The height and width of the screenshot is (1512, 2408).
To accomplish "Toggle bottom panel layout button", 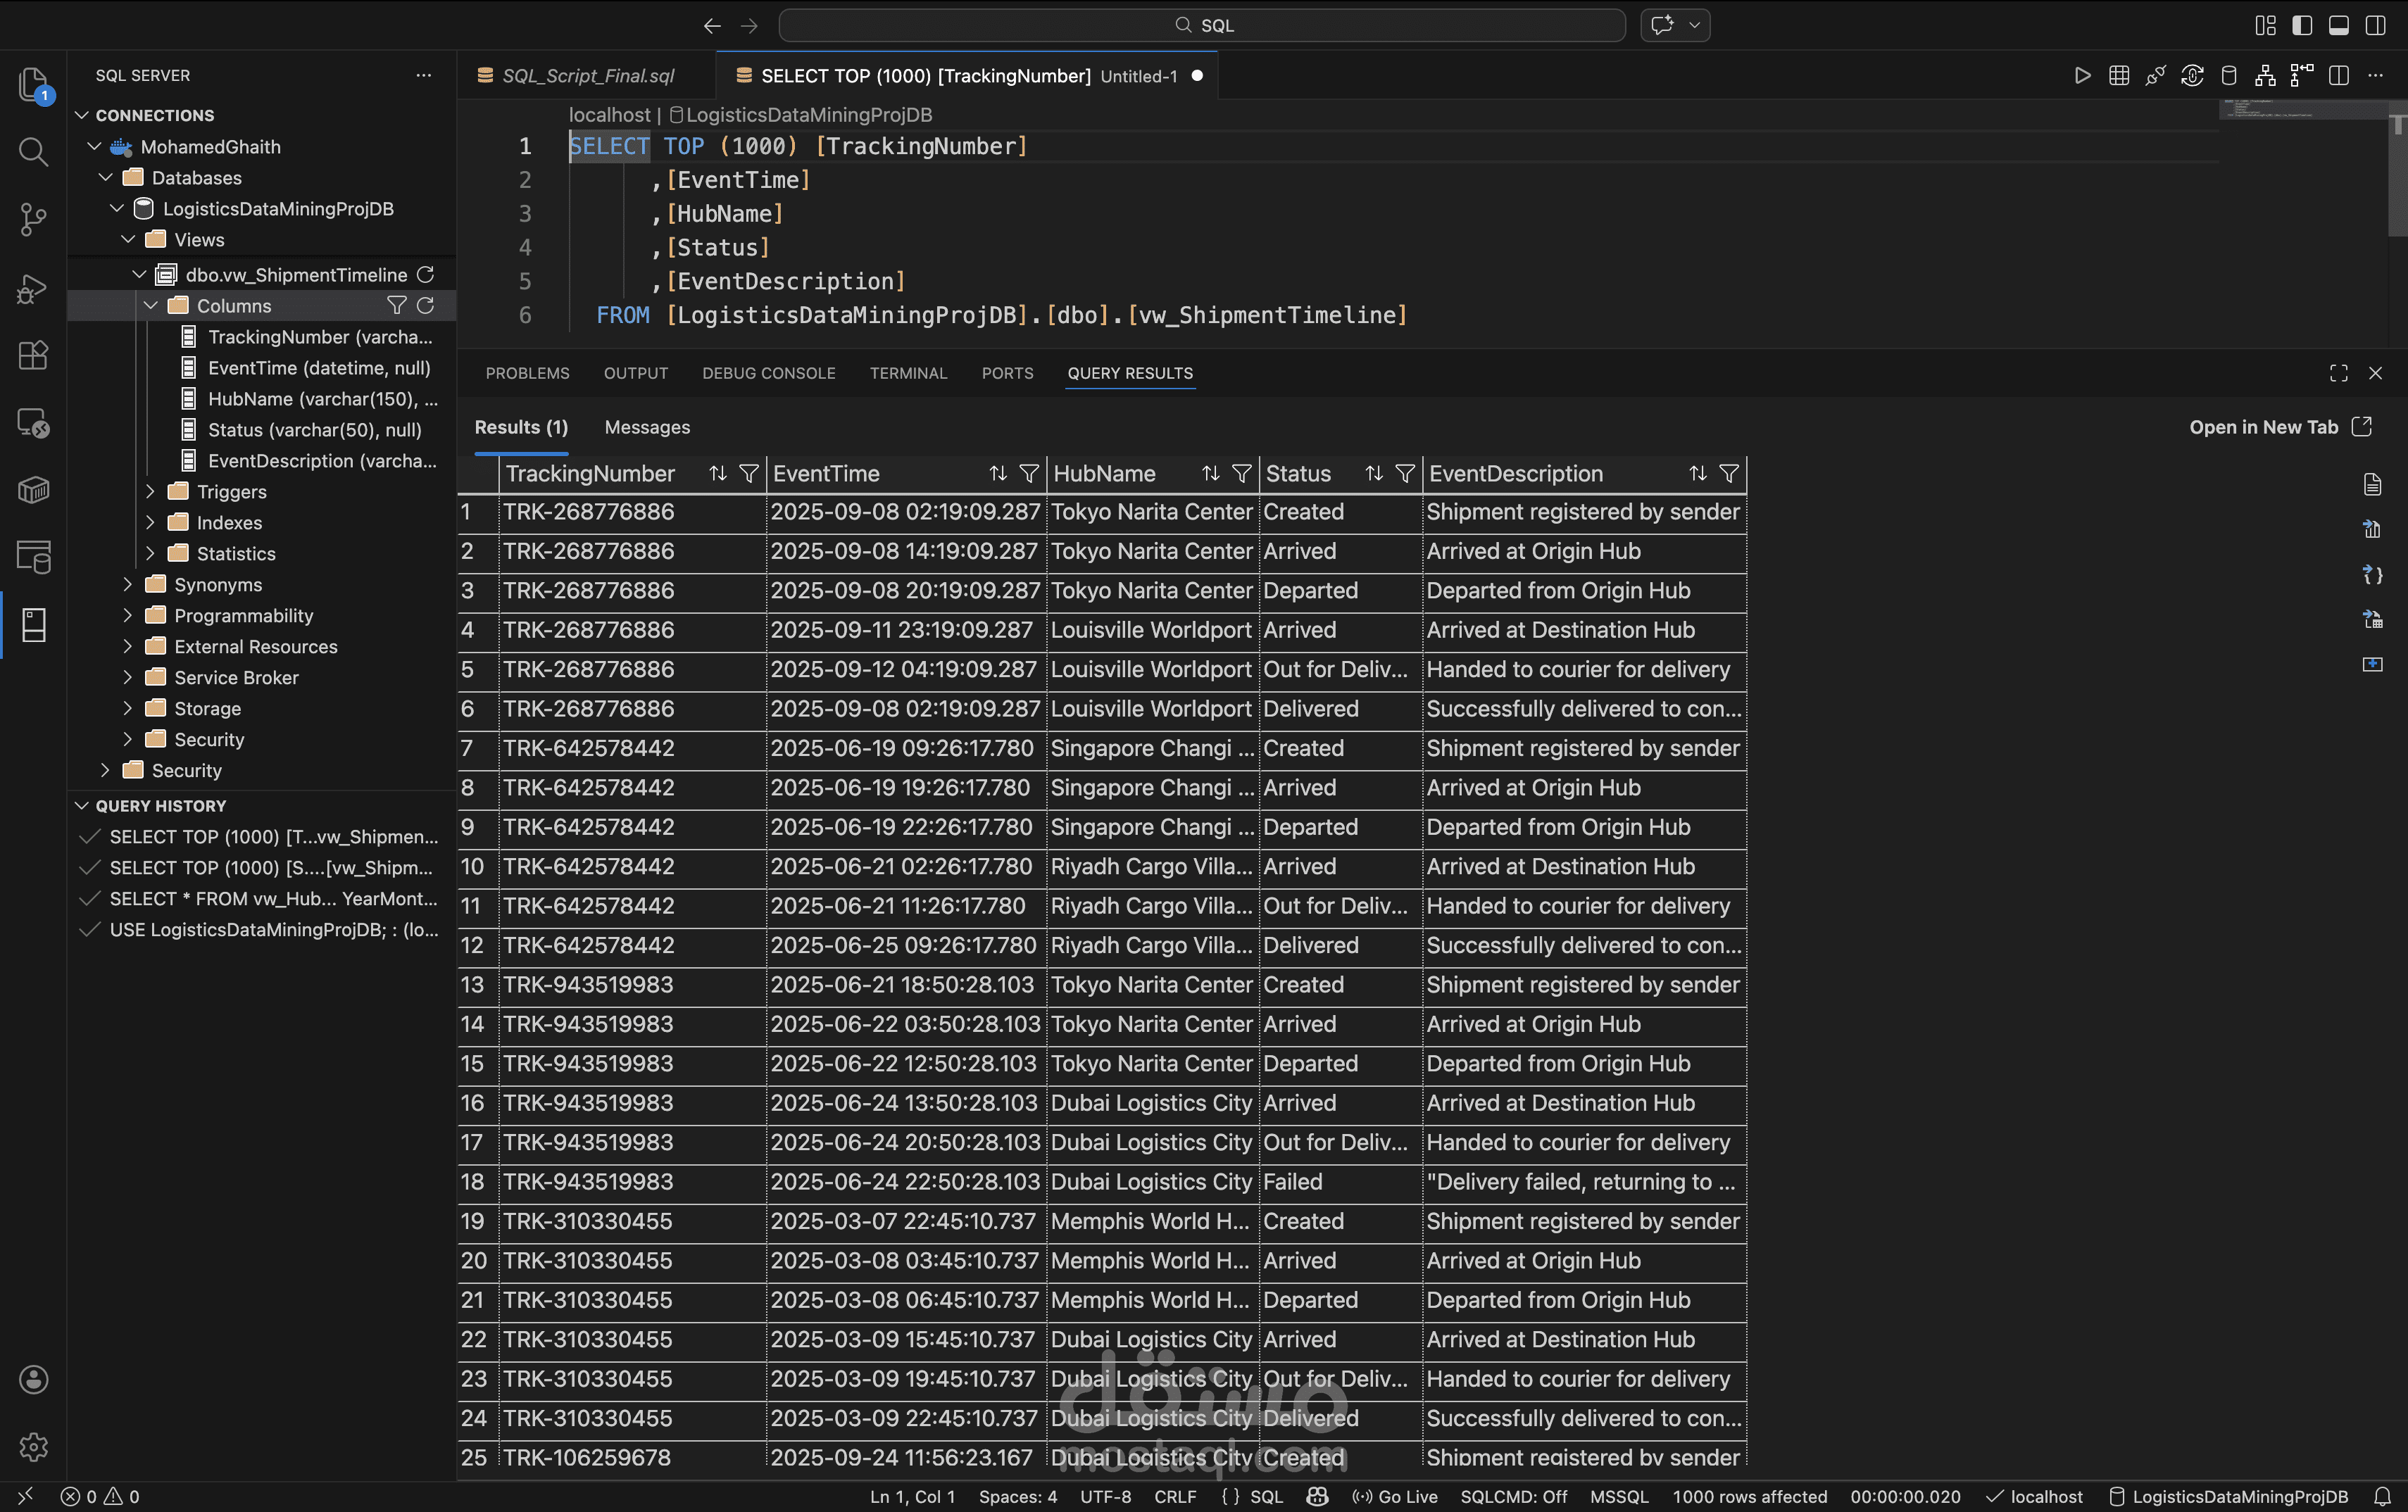I will pos(2339,25).
